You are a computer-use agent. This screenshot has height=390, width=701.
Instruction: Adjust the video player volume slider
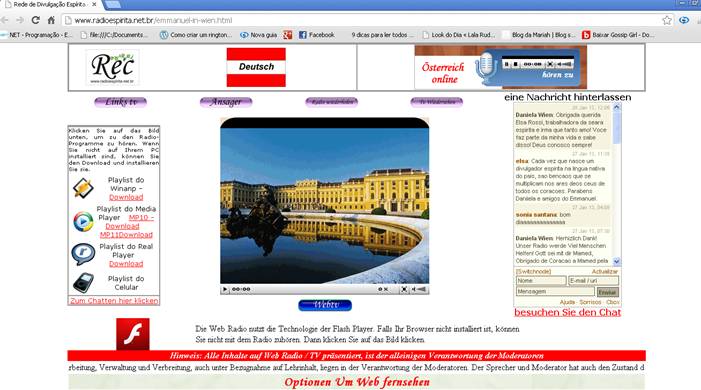coord(422,289)
